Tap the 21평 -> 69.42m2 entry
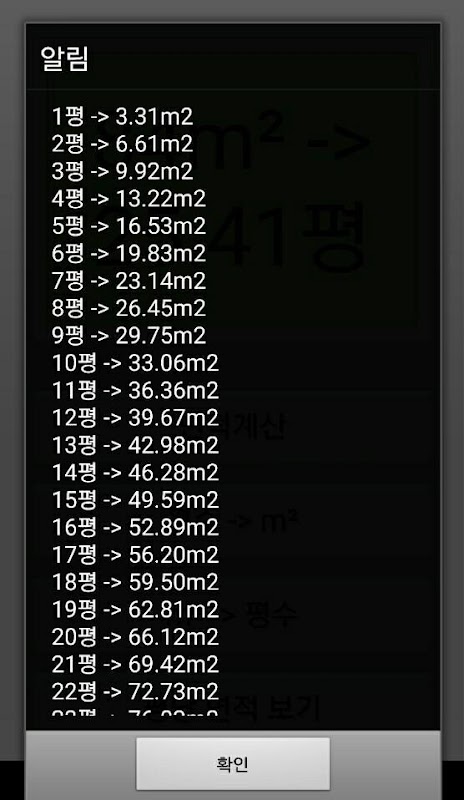464x800 pixels. 135,664
